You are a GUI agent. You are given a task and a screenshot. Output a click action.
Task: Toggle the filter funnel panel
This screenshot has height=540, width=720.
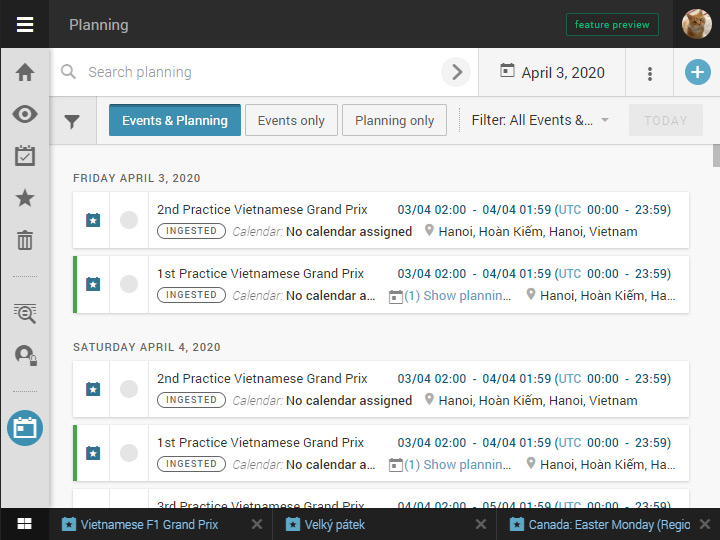[x=72, y=121]
